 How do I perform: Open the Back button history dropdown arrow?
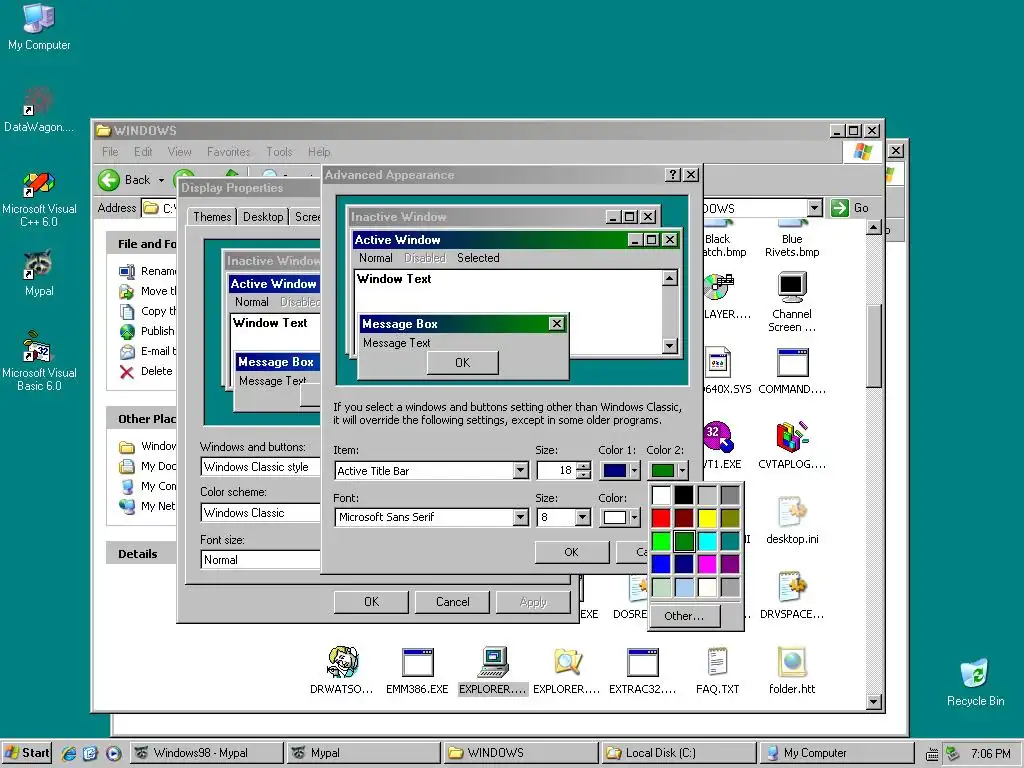pos(161,180)
